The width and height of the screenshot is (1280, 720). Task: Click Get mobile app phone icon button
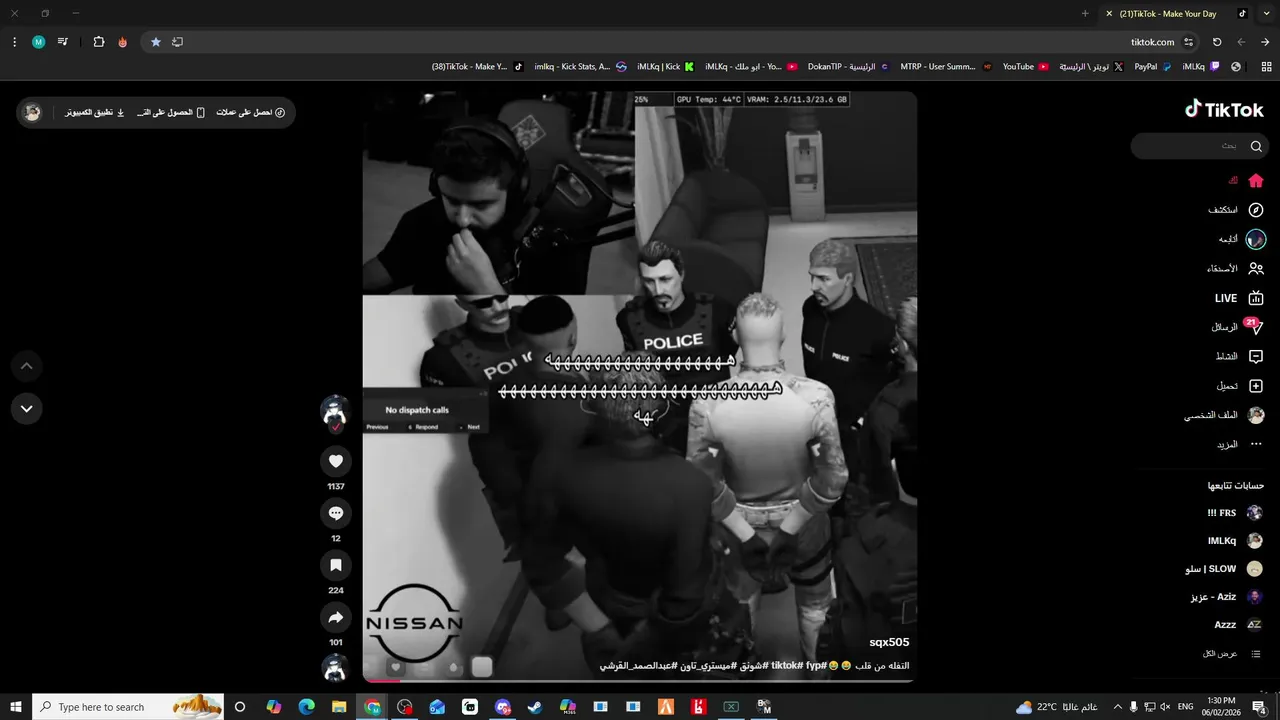[x=171, y=113]
